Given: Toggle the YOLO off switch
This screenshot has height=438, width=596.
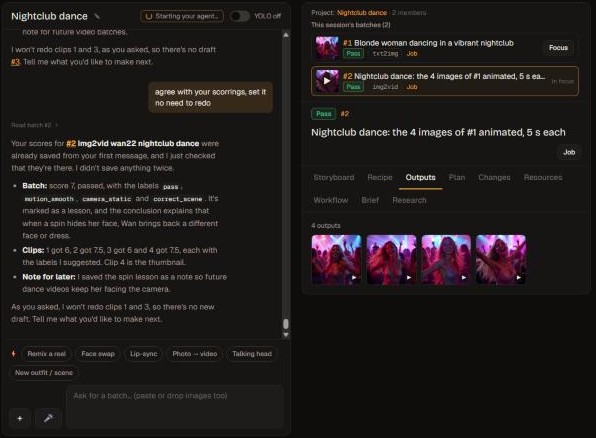Looking at the screenshot, I should [240, 16].
